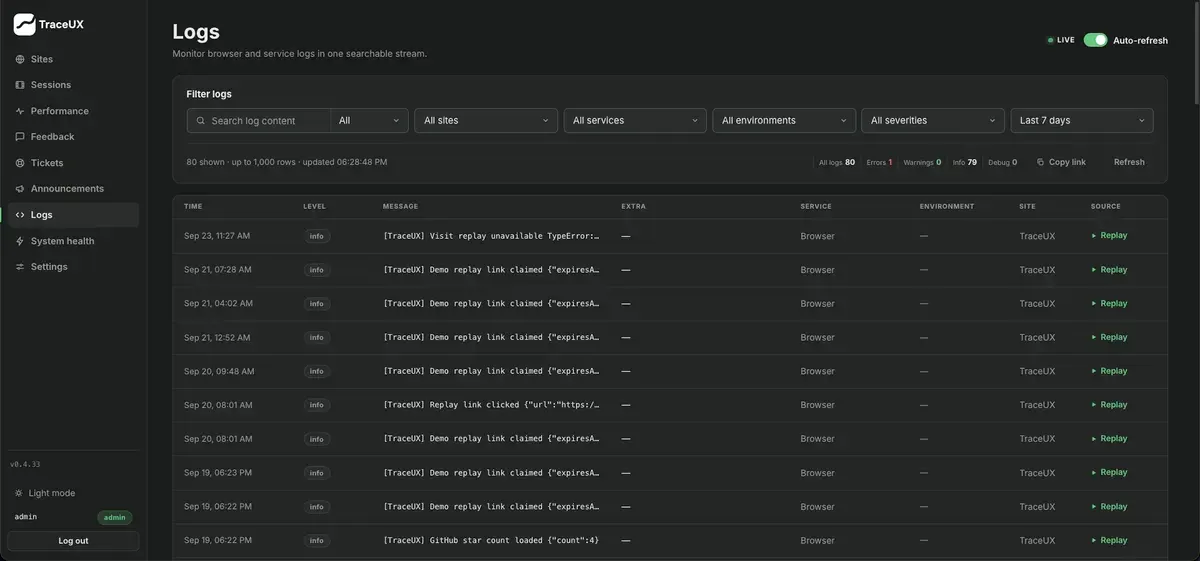Click the Light mode sun icon

(19, 493)
